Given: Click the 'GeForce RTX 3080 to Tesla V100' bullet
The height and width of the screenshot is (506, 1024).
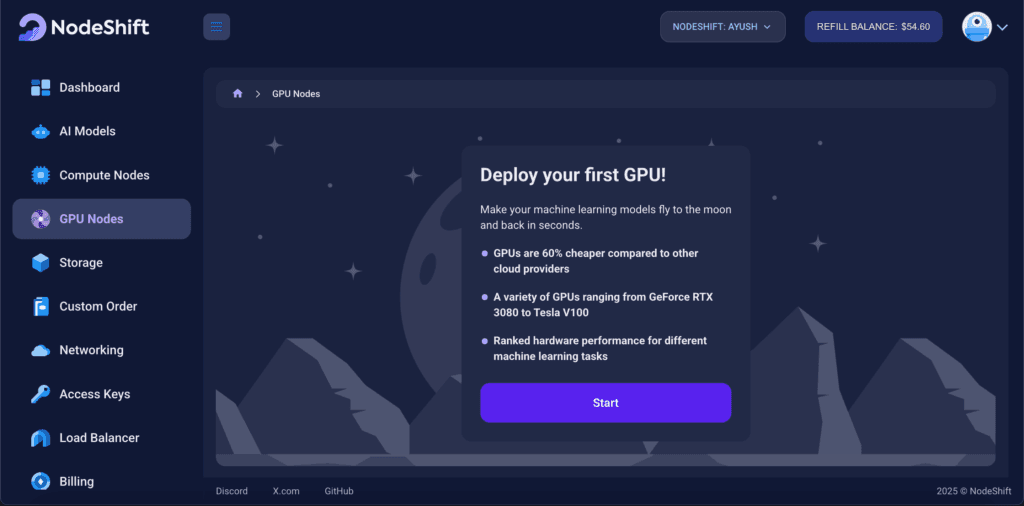Looking at the screenshot, I should point(603,304).
